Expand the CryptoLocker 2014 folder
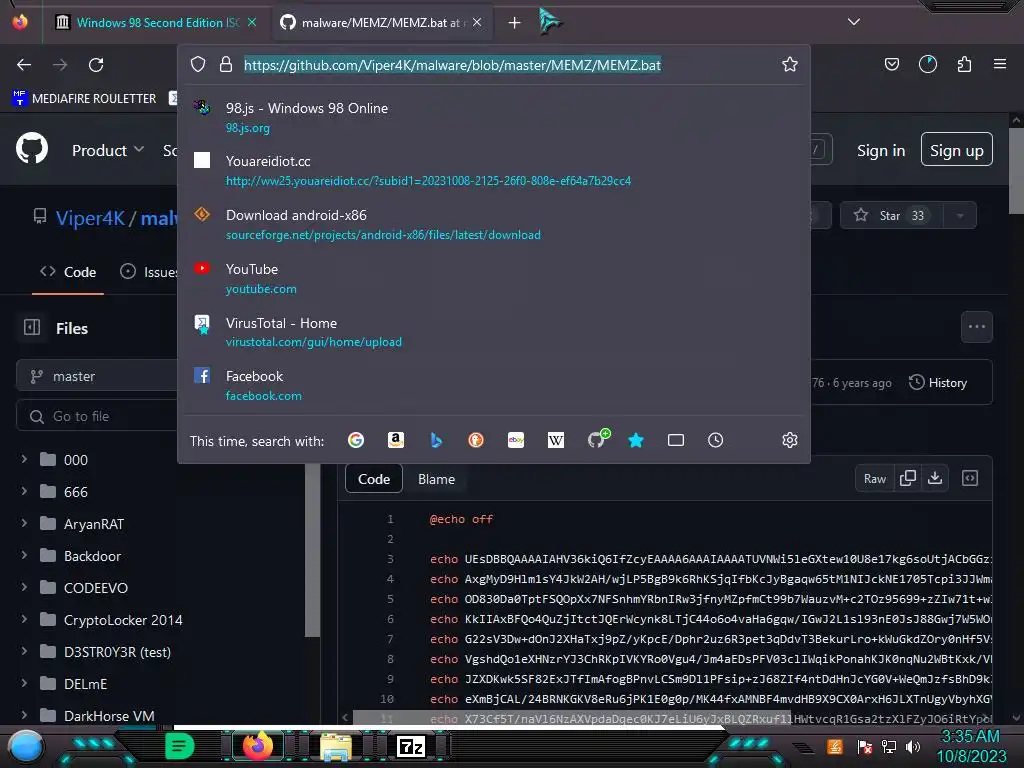The image size is (1024, 768). point(24,619)
